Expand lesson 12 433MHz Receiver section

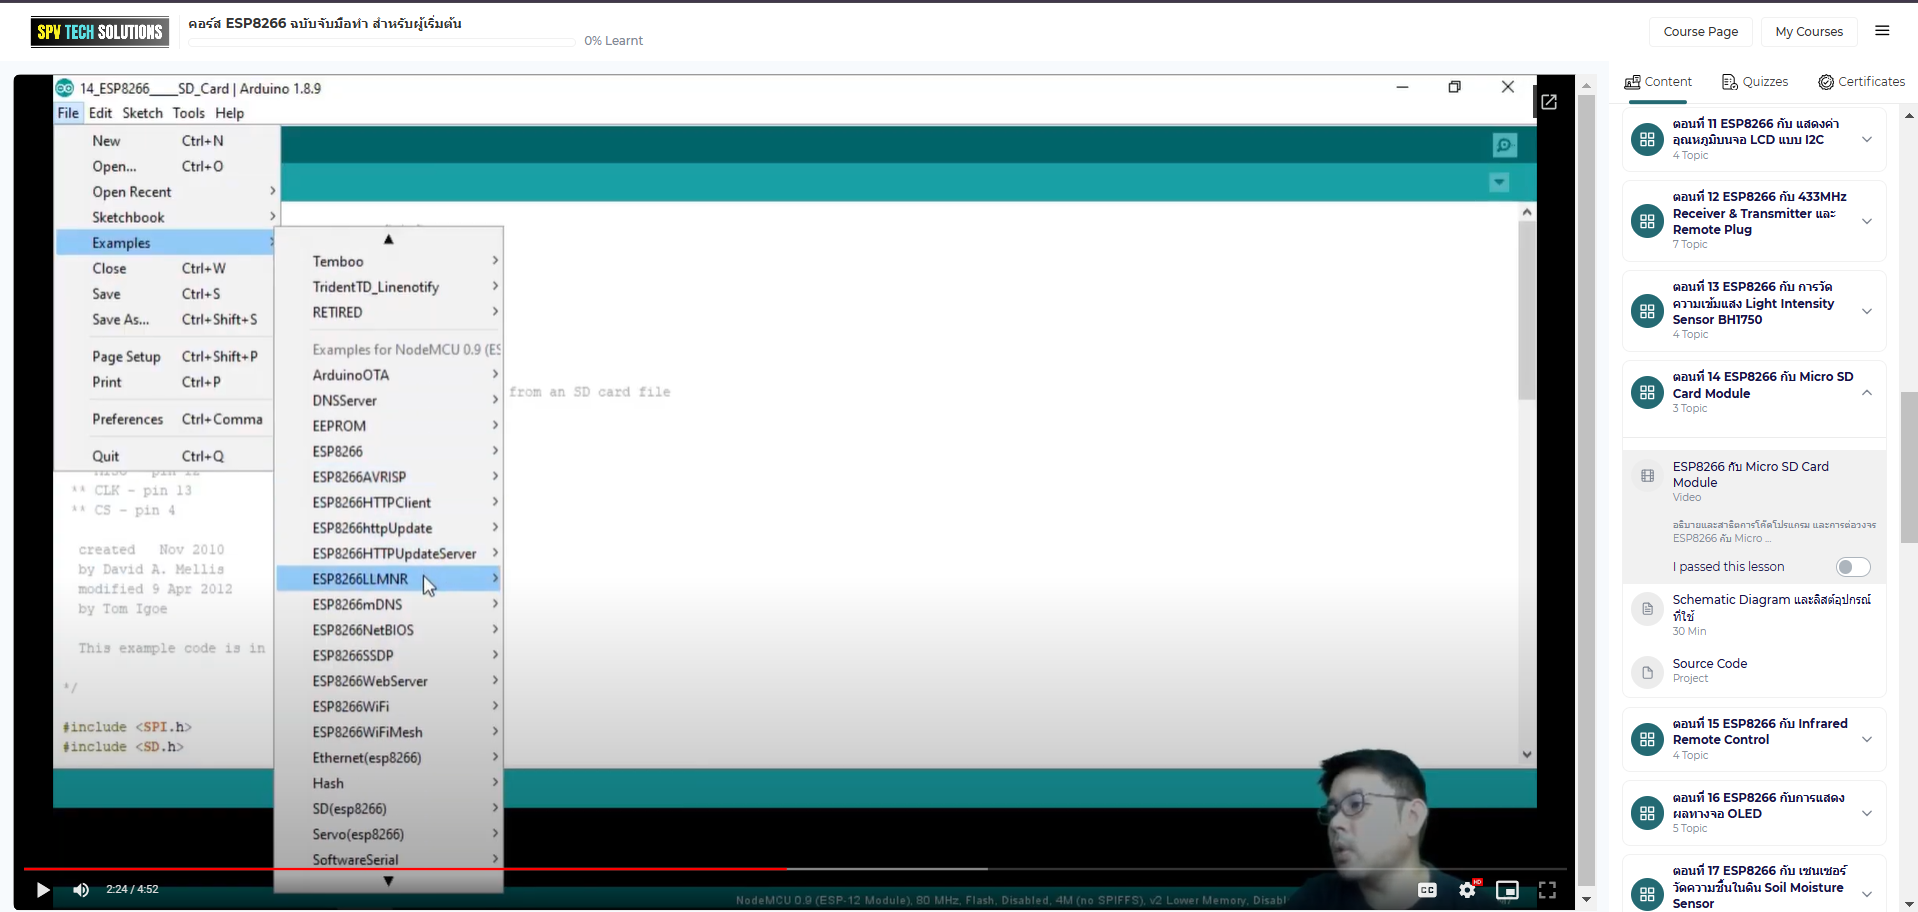click(1867, 221)
